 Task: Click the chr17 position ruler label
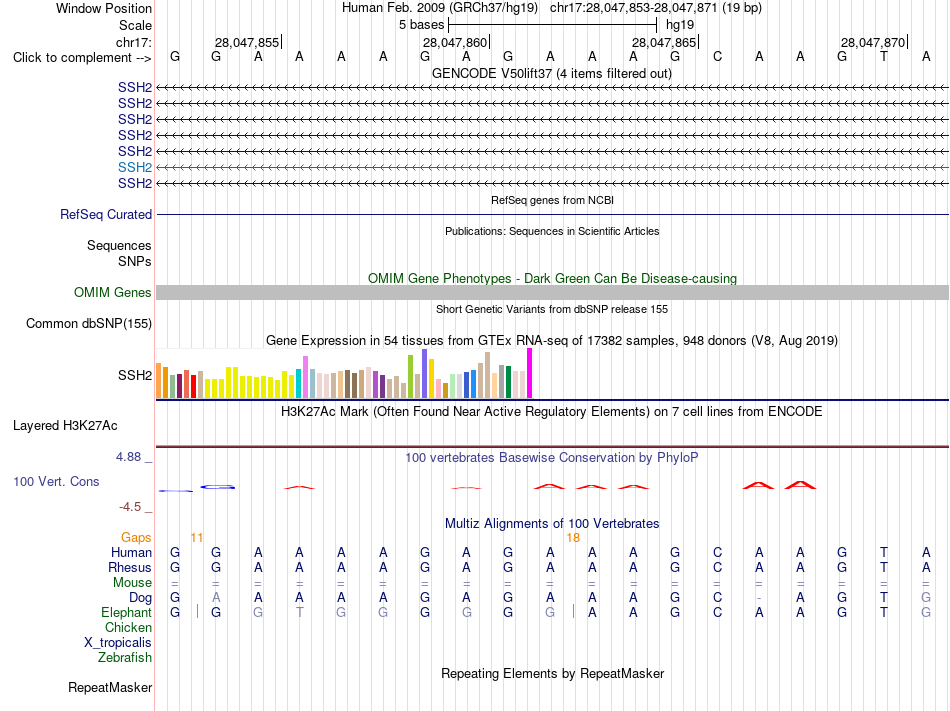134,42
